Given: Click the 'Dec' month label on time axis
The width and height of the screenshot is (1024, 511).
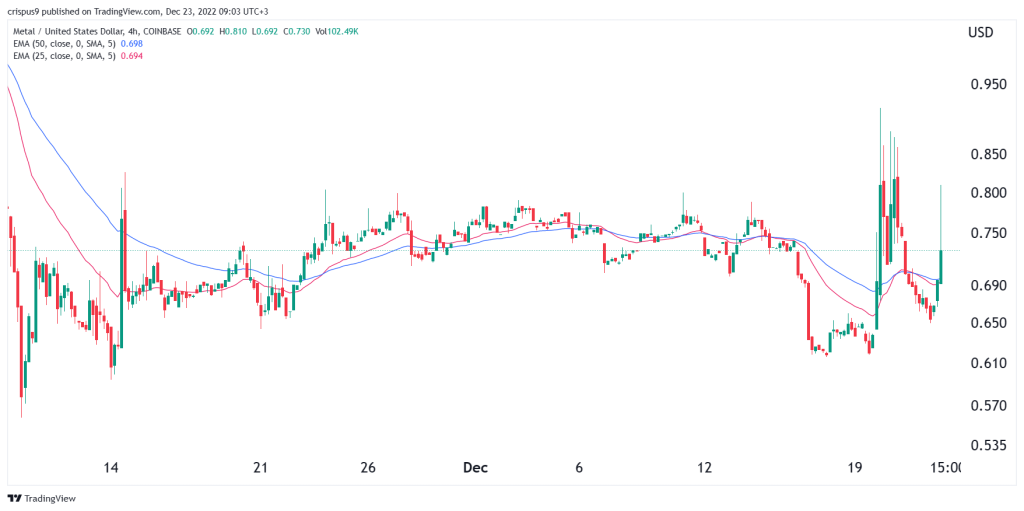Looking at the screenshot, I should 475,468.
